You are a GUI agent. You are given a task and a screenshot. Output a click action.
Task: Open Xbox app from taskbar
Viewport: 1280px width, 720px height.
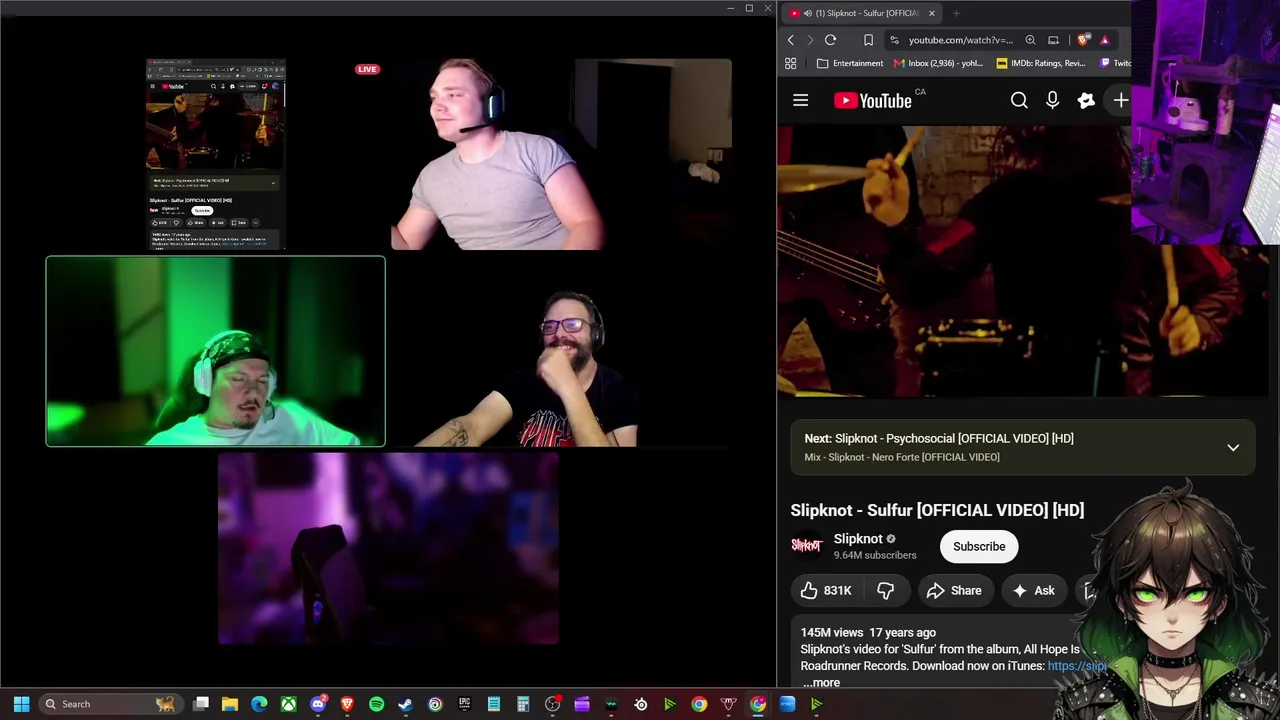tap(288, 704)
